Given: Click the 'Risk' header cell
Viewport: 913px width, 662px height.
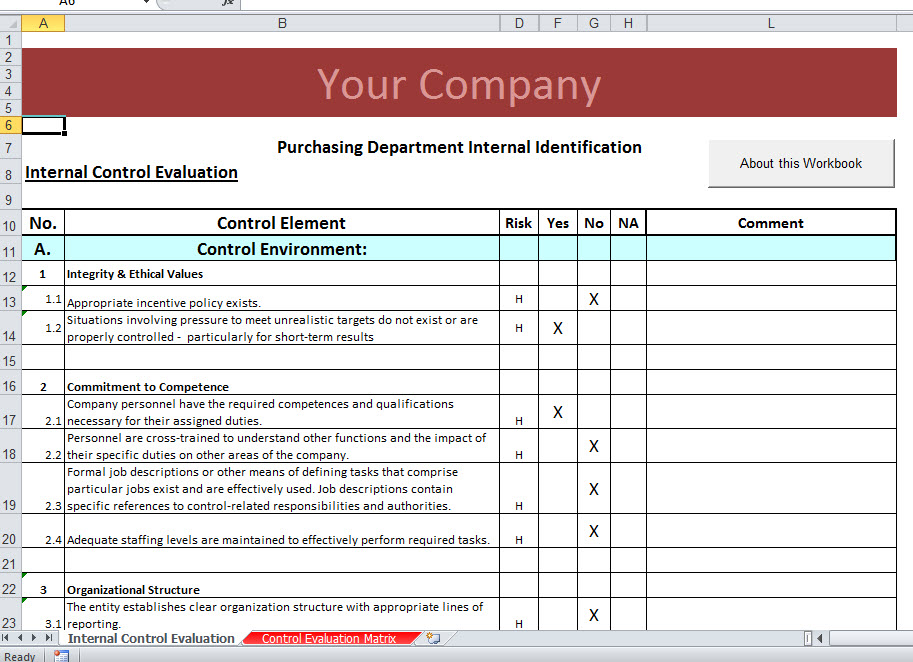Looking at the screenshot, I should pos(519,223).
